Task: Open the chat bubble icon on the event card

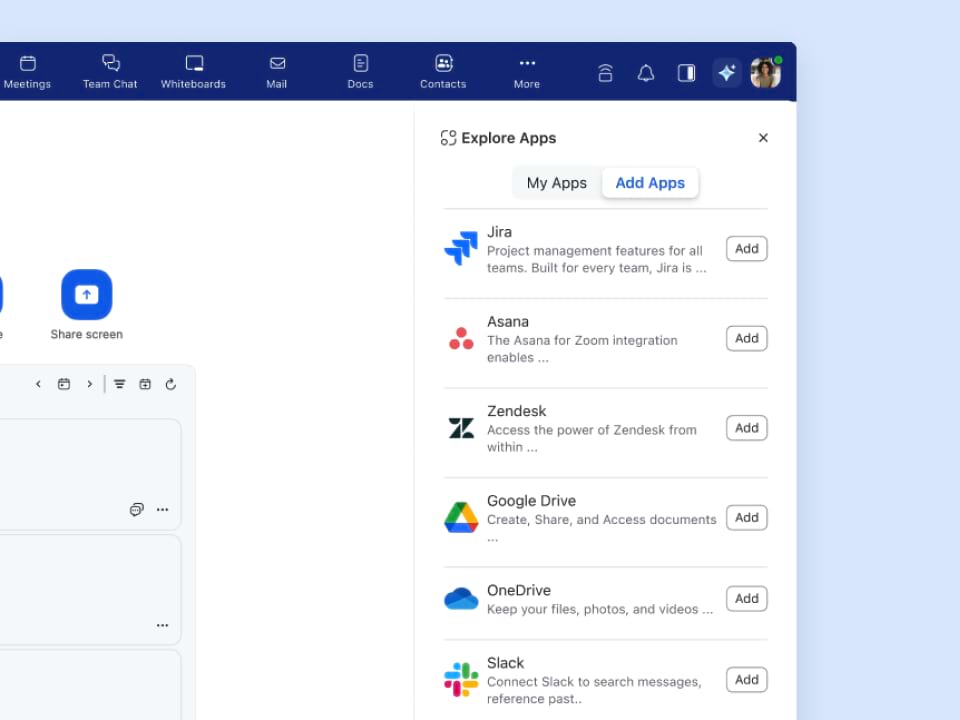Action: [136, 509]
